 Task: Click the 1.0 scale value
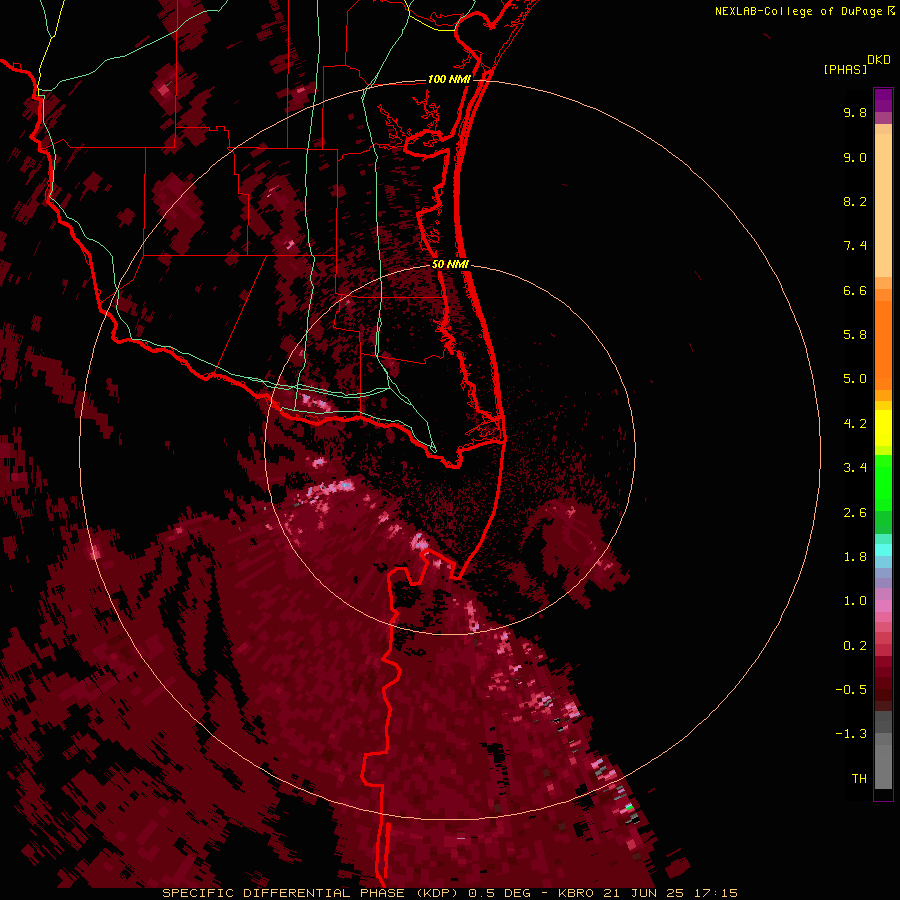pyautogui.click(x=855, y=601)
